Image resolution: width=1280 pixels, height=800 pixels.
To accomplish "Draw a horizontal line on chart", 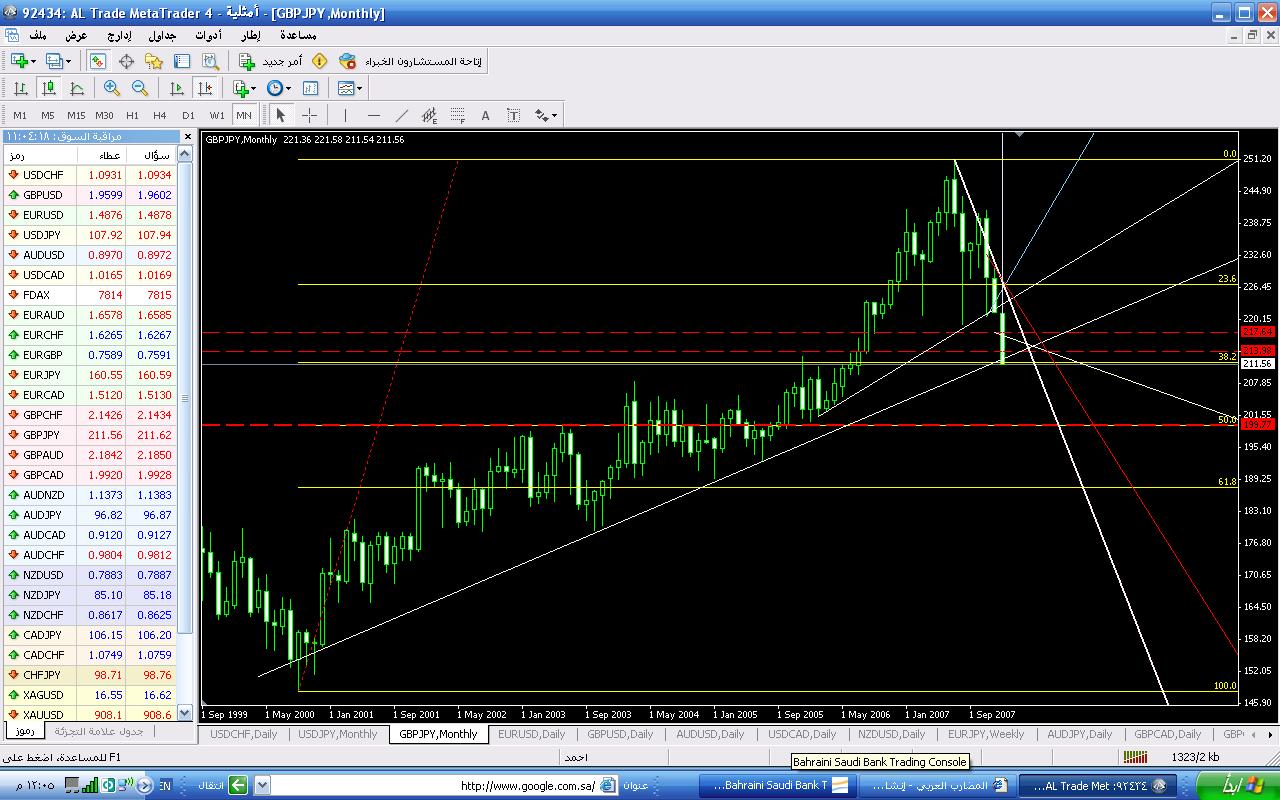I will pos(373,115).
